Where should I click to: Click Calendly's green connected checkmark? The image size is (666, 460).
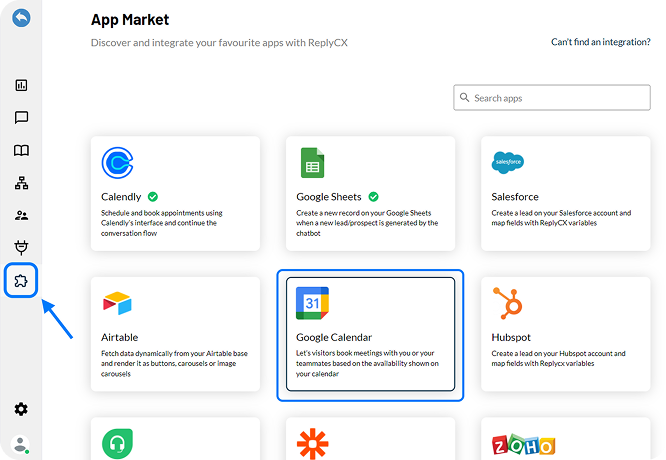pos(153,197)
